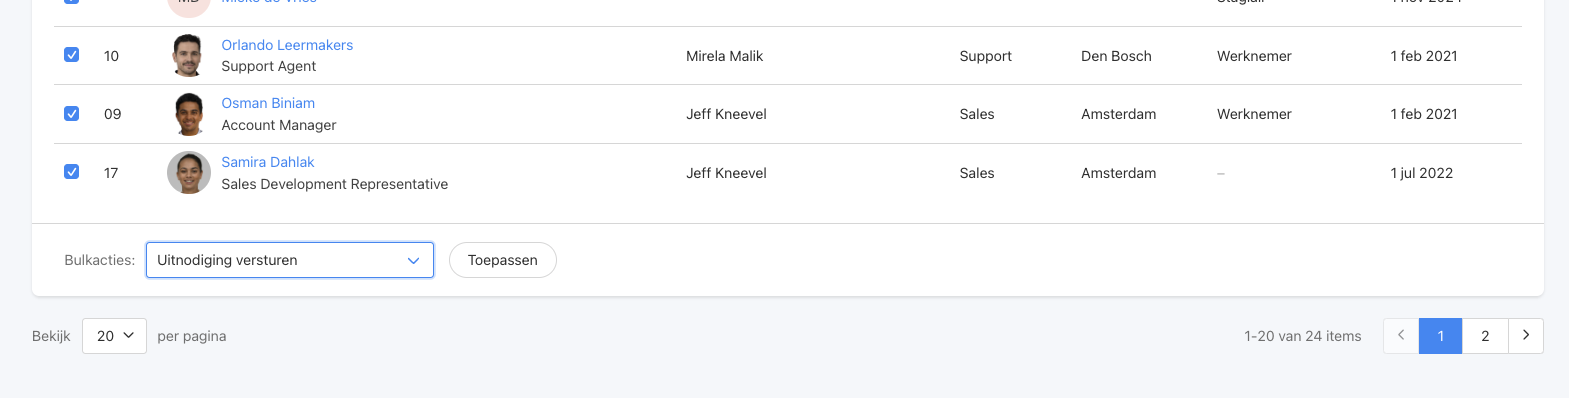Click the Mirela Malik manager cell
The image size is (1569, 398).
[724, 56]
